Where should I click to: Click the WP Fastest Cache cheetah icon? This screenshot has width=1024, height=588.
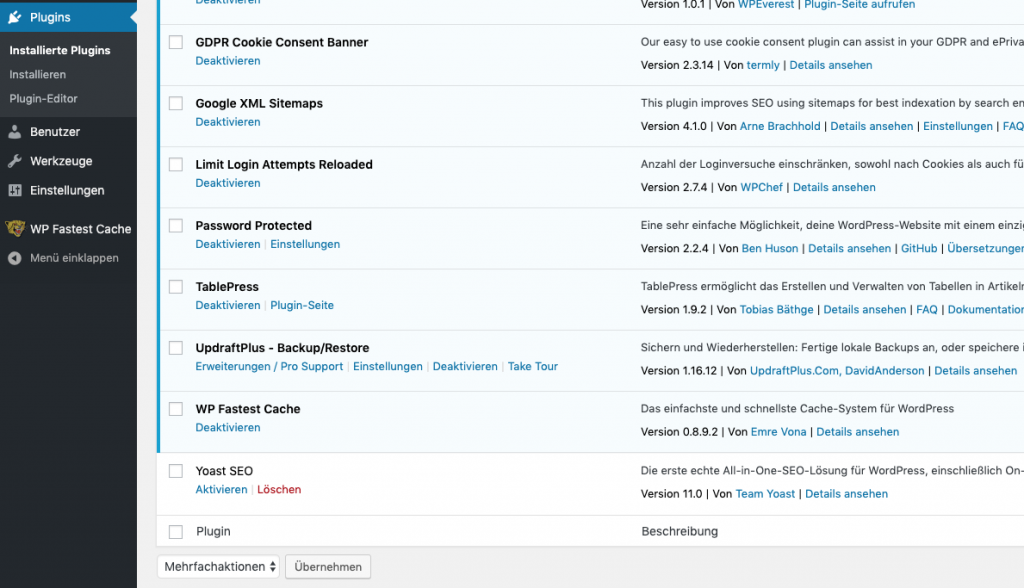(x=15, y=229)
